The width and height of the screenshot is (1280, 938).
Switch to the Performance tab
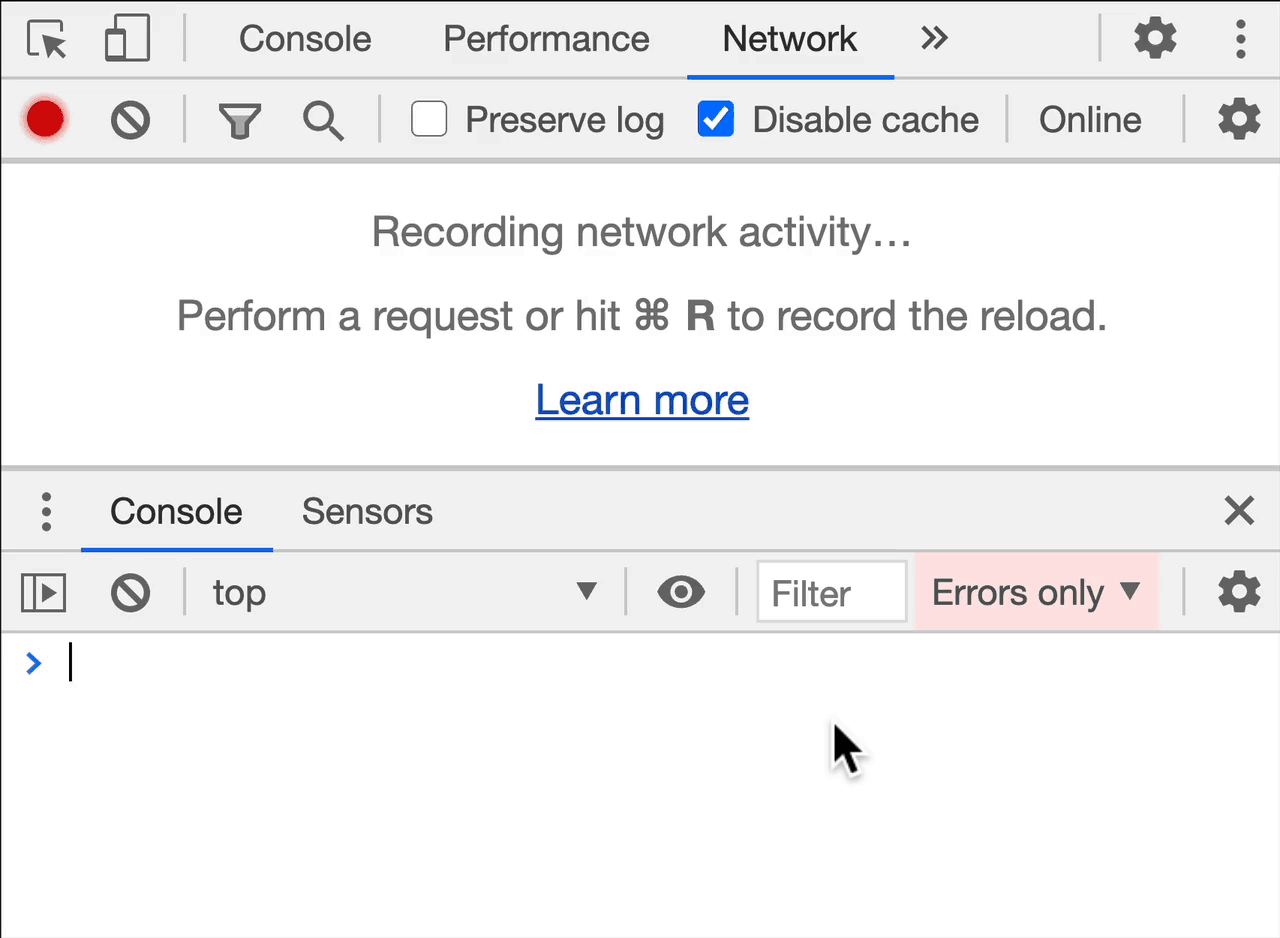click(546, 39)
